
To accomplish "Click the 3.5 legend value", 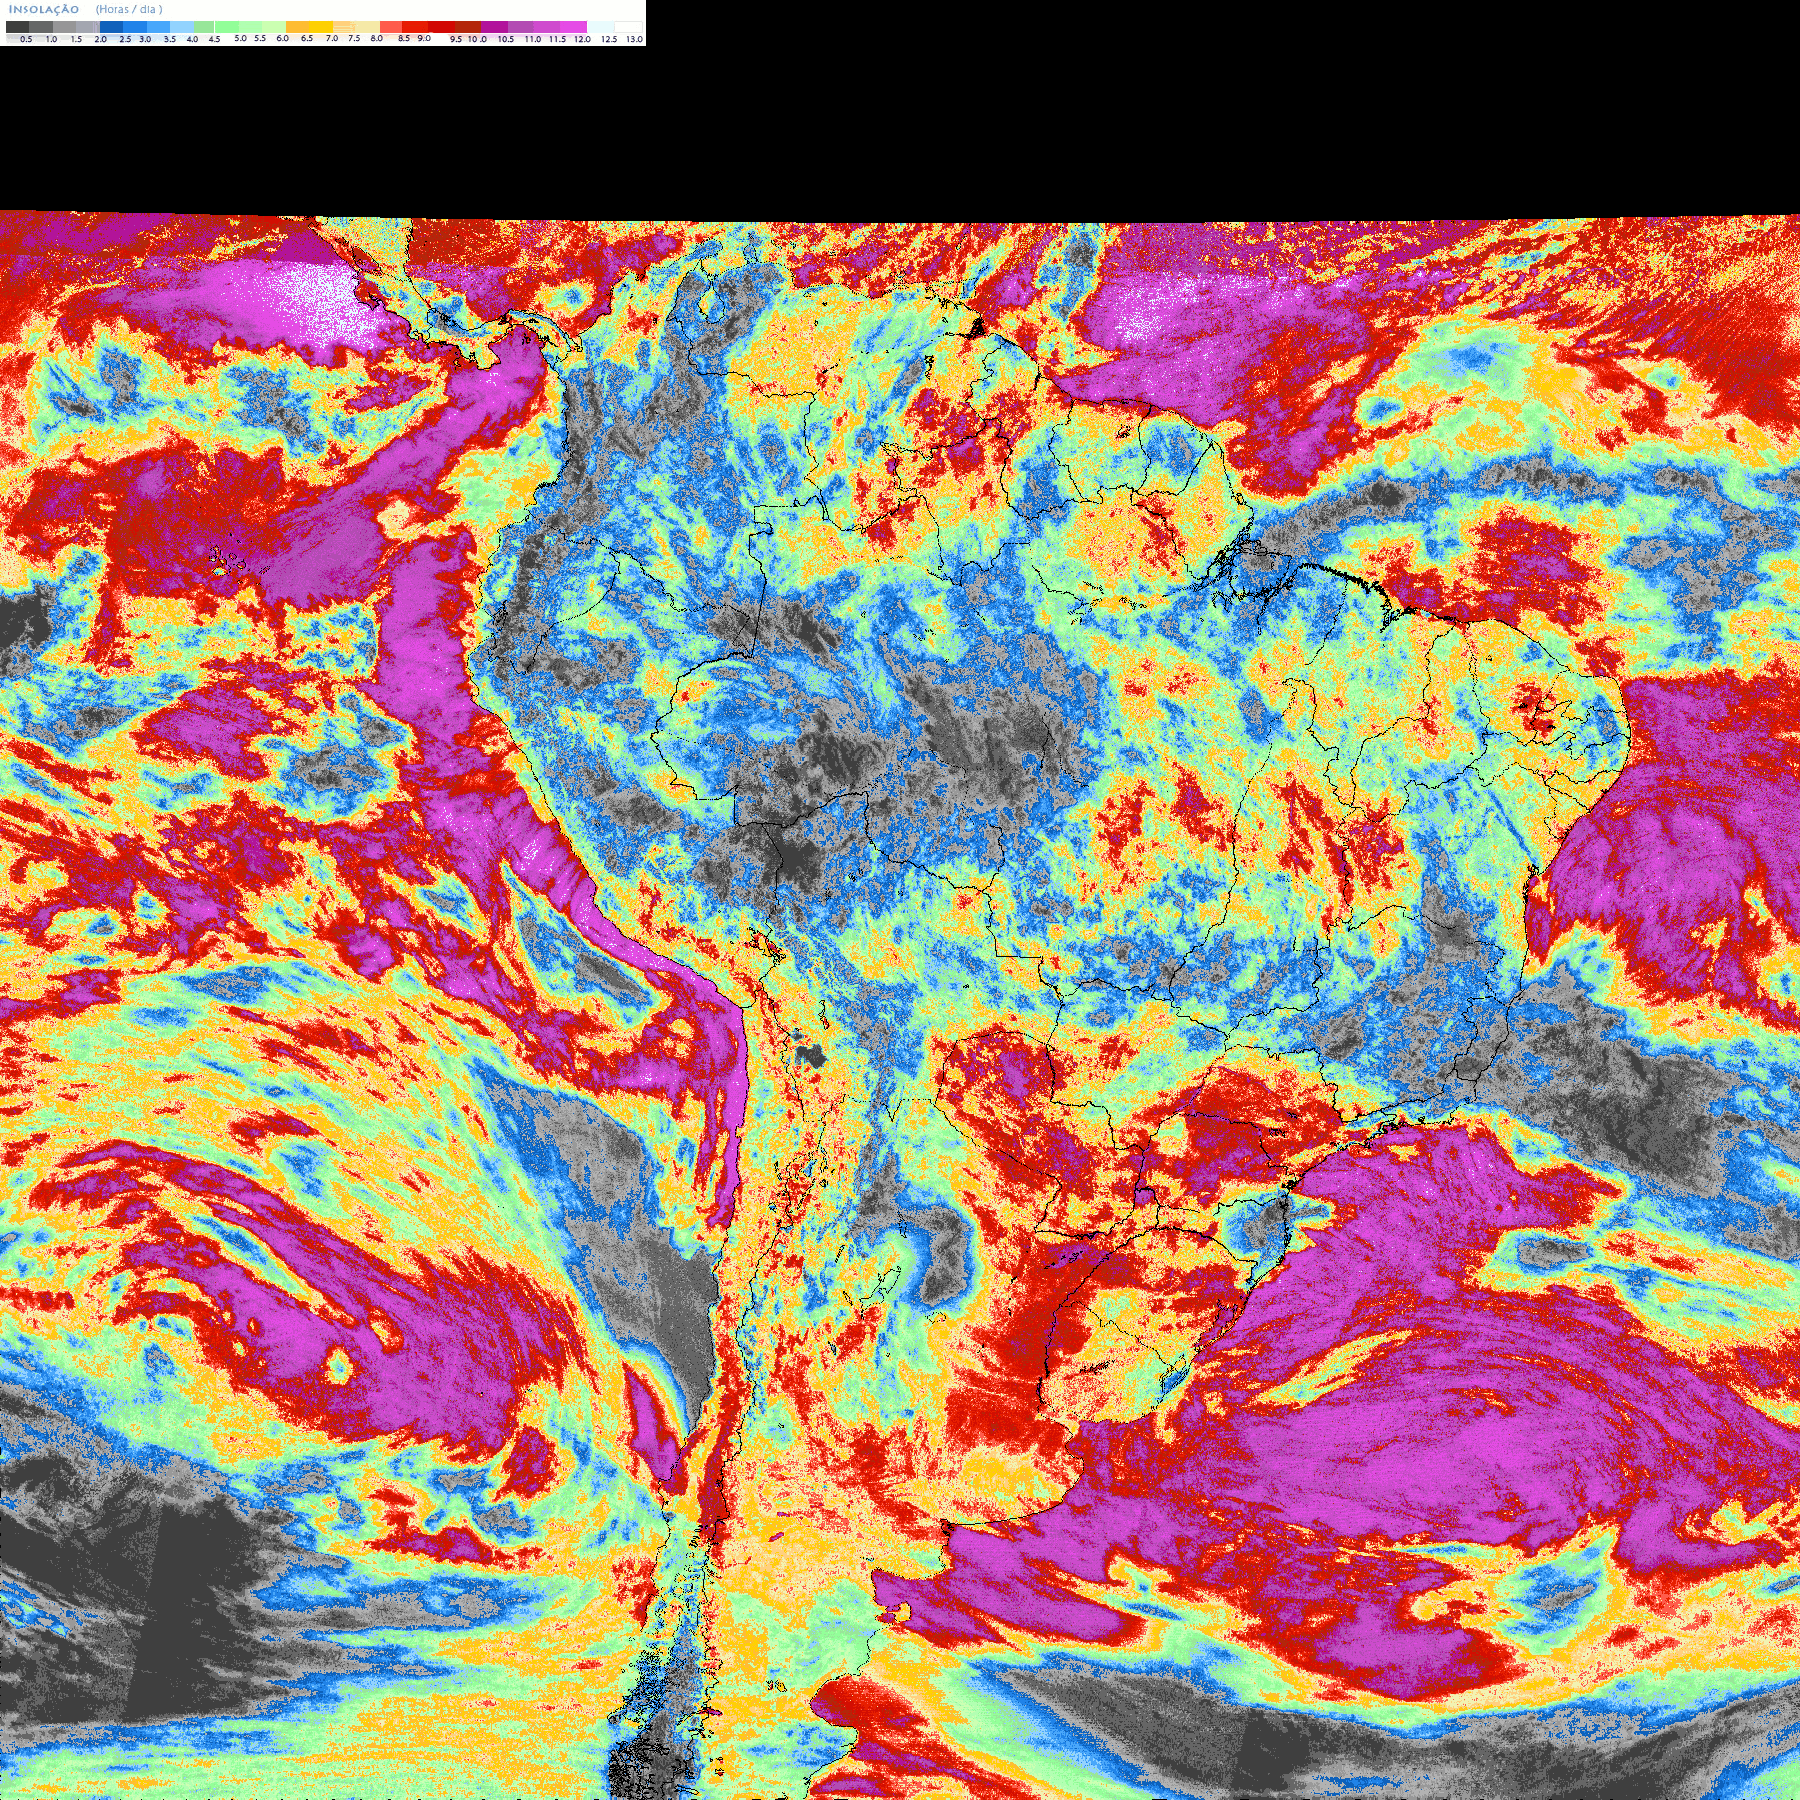I will [170, 39].
